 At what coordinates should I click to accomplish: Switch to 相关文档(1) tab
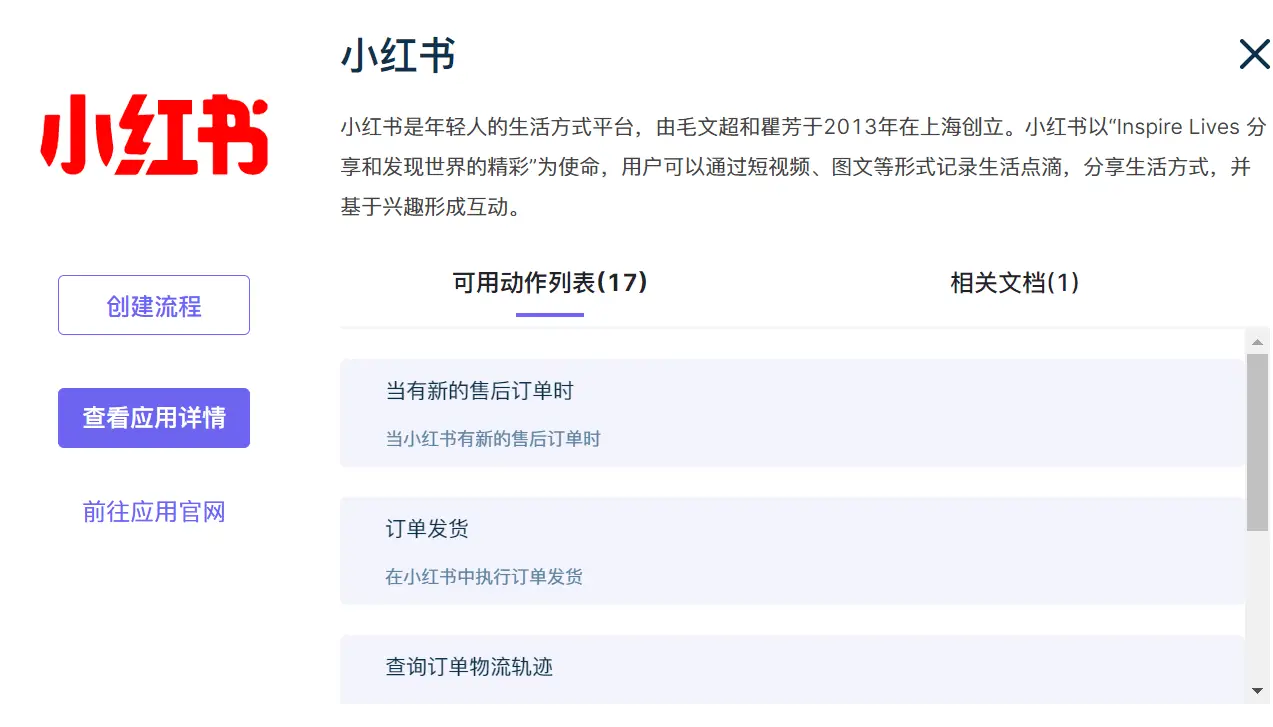(x=1015, y=283)
